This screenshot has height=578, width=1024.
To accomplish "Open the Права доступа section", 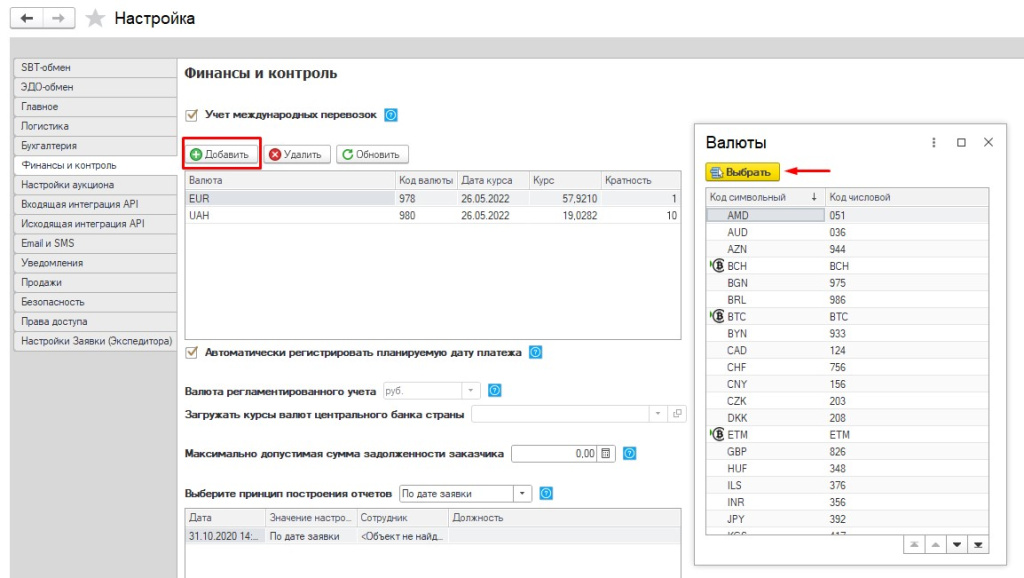I will pos(95,322).
